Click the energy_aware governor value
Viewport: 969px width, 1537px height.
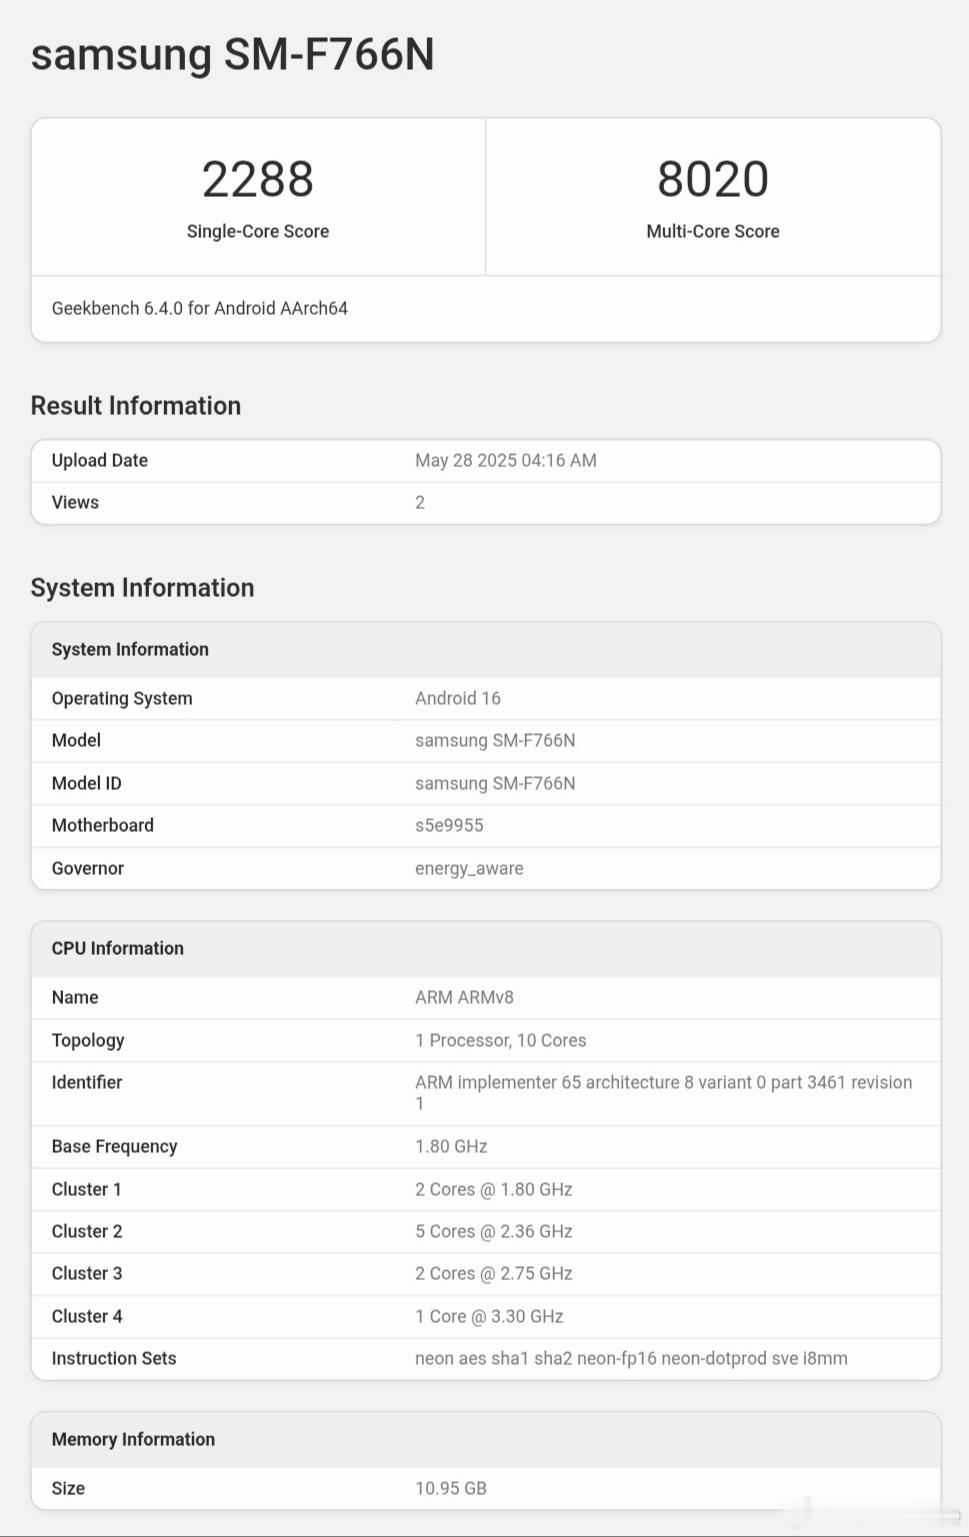(x=469, y=868)
